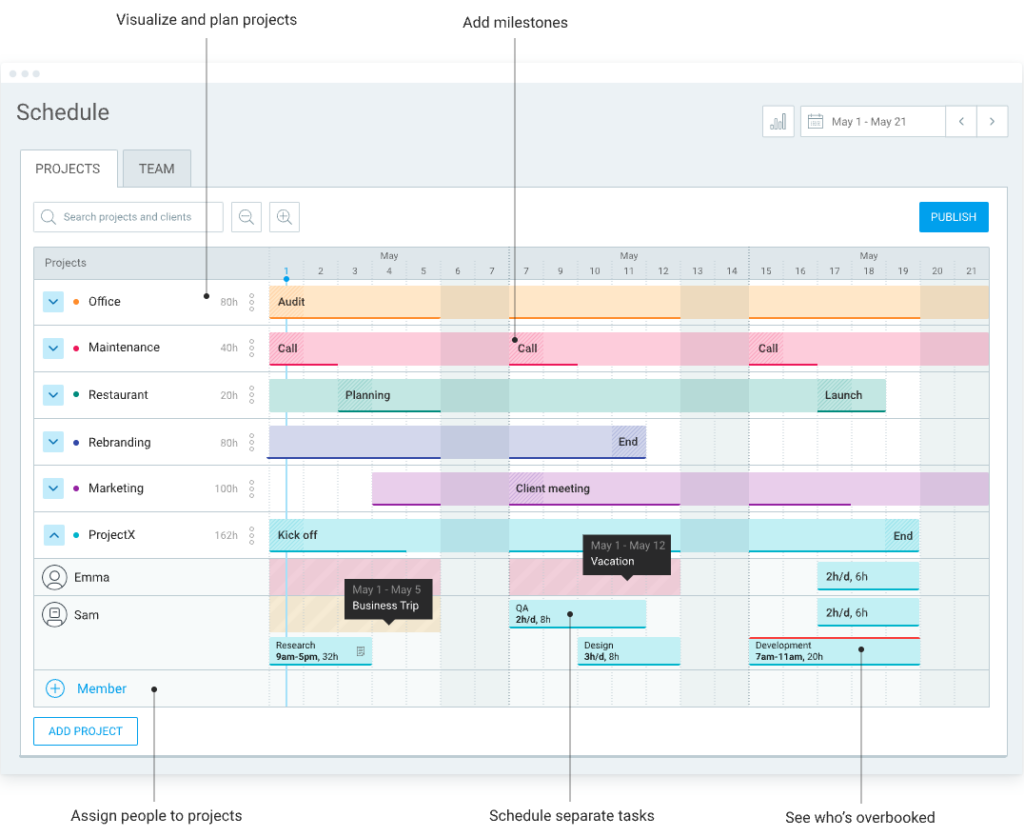Click the zoom in magnifier icon

(x=284, y=217)
